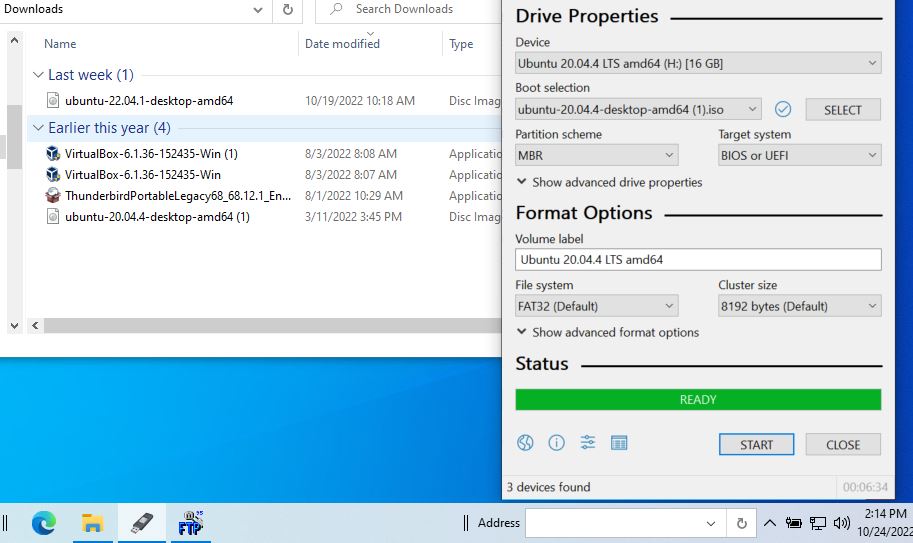This screenshot has height=543, width=913.
Task: Click the 10/19/2022 10:18 AM date cell
Action: pos(360,100)
